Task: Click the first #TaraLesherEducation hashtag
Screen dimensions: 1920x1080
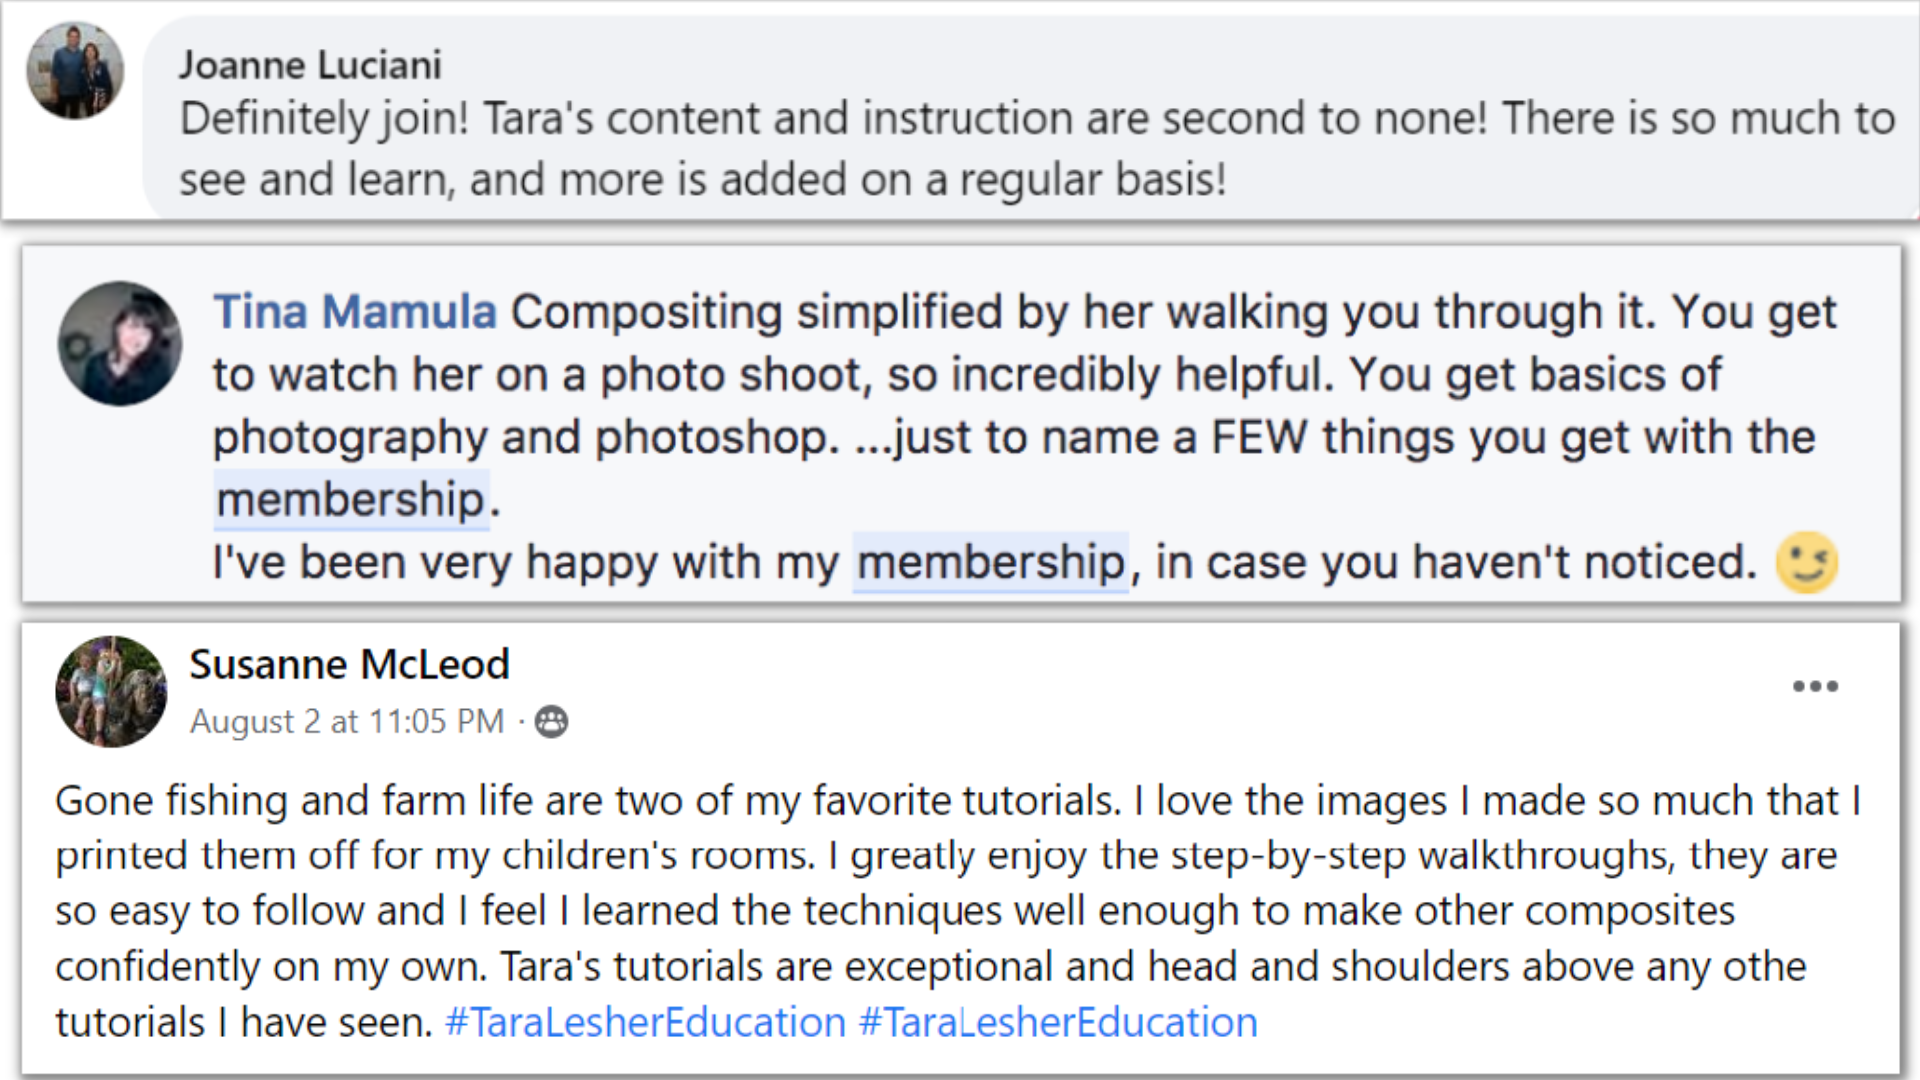Action: point(645,1022)
